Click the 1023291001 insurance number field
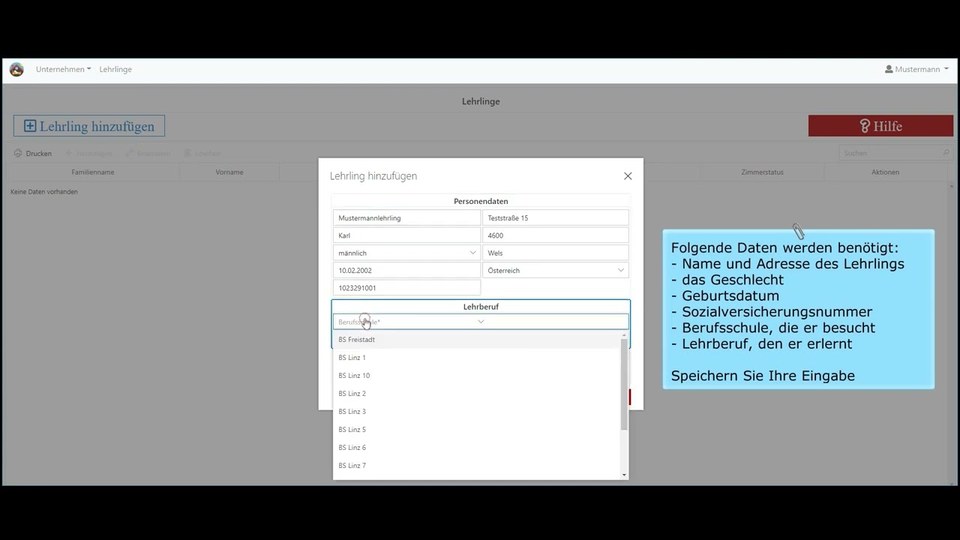 (x=407, y=288)
